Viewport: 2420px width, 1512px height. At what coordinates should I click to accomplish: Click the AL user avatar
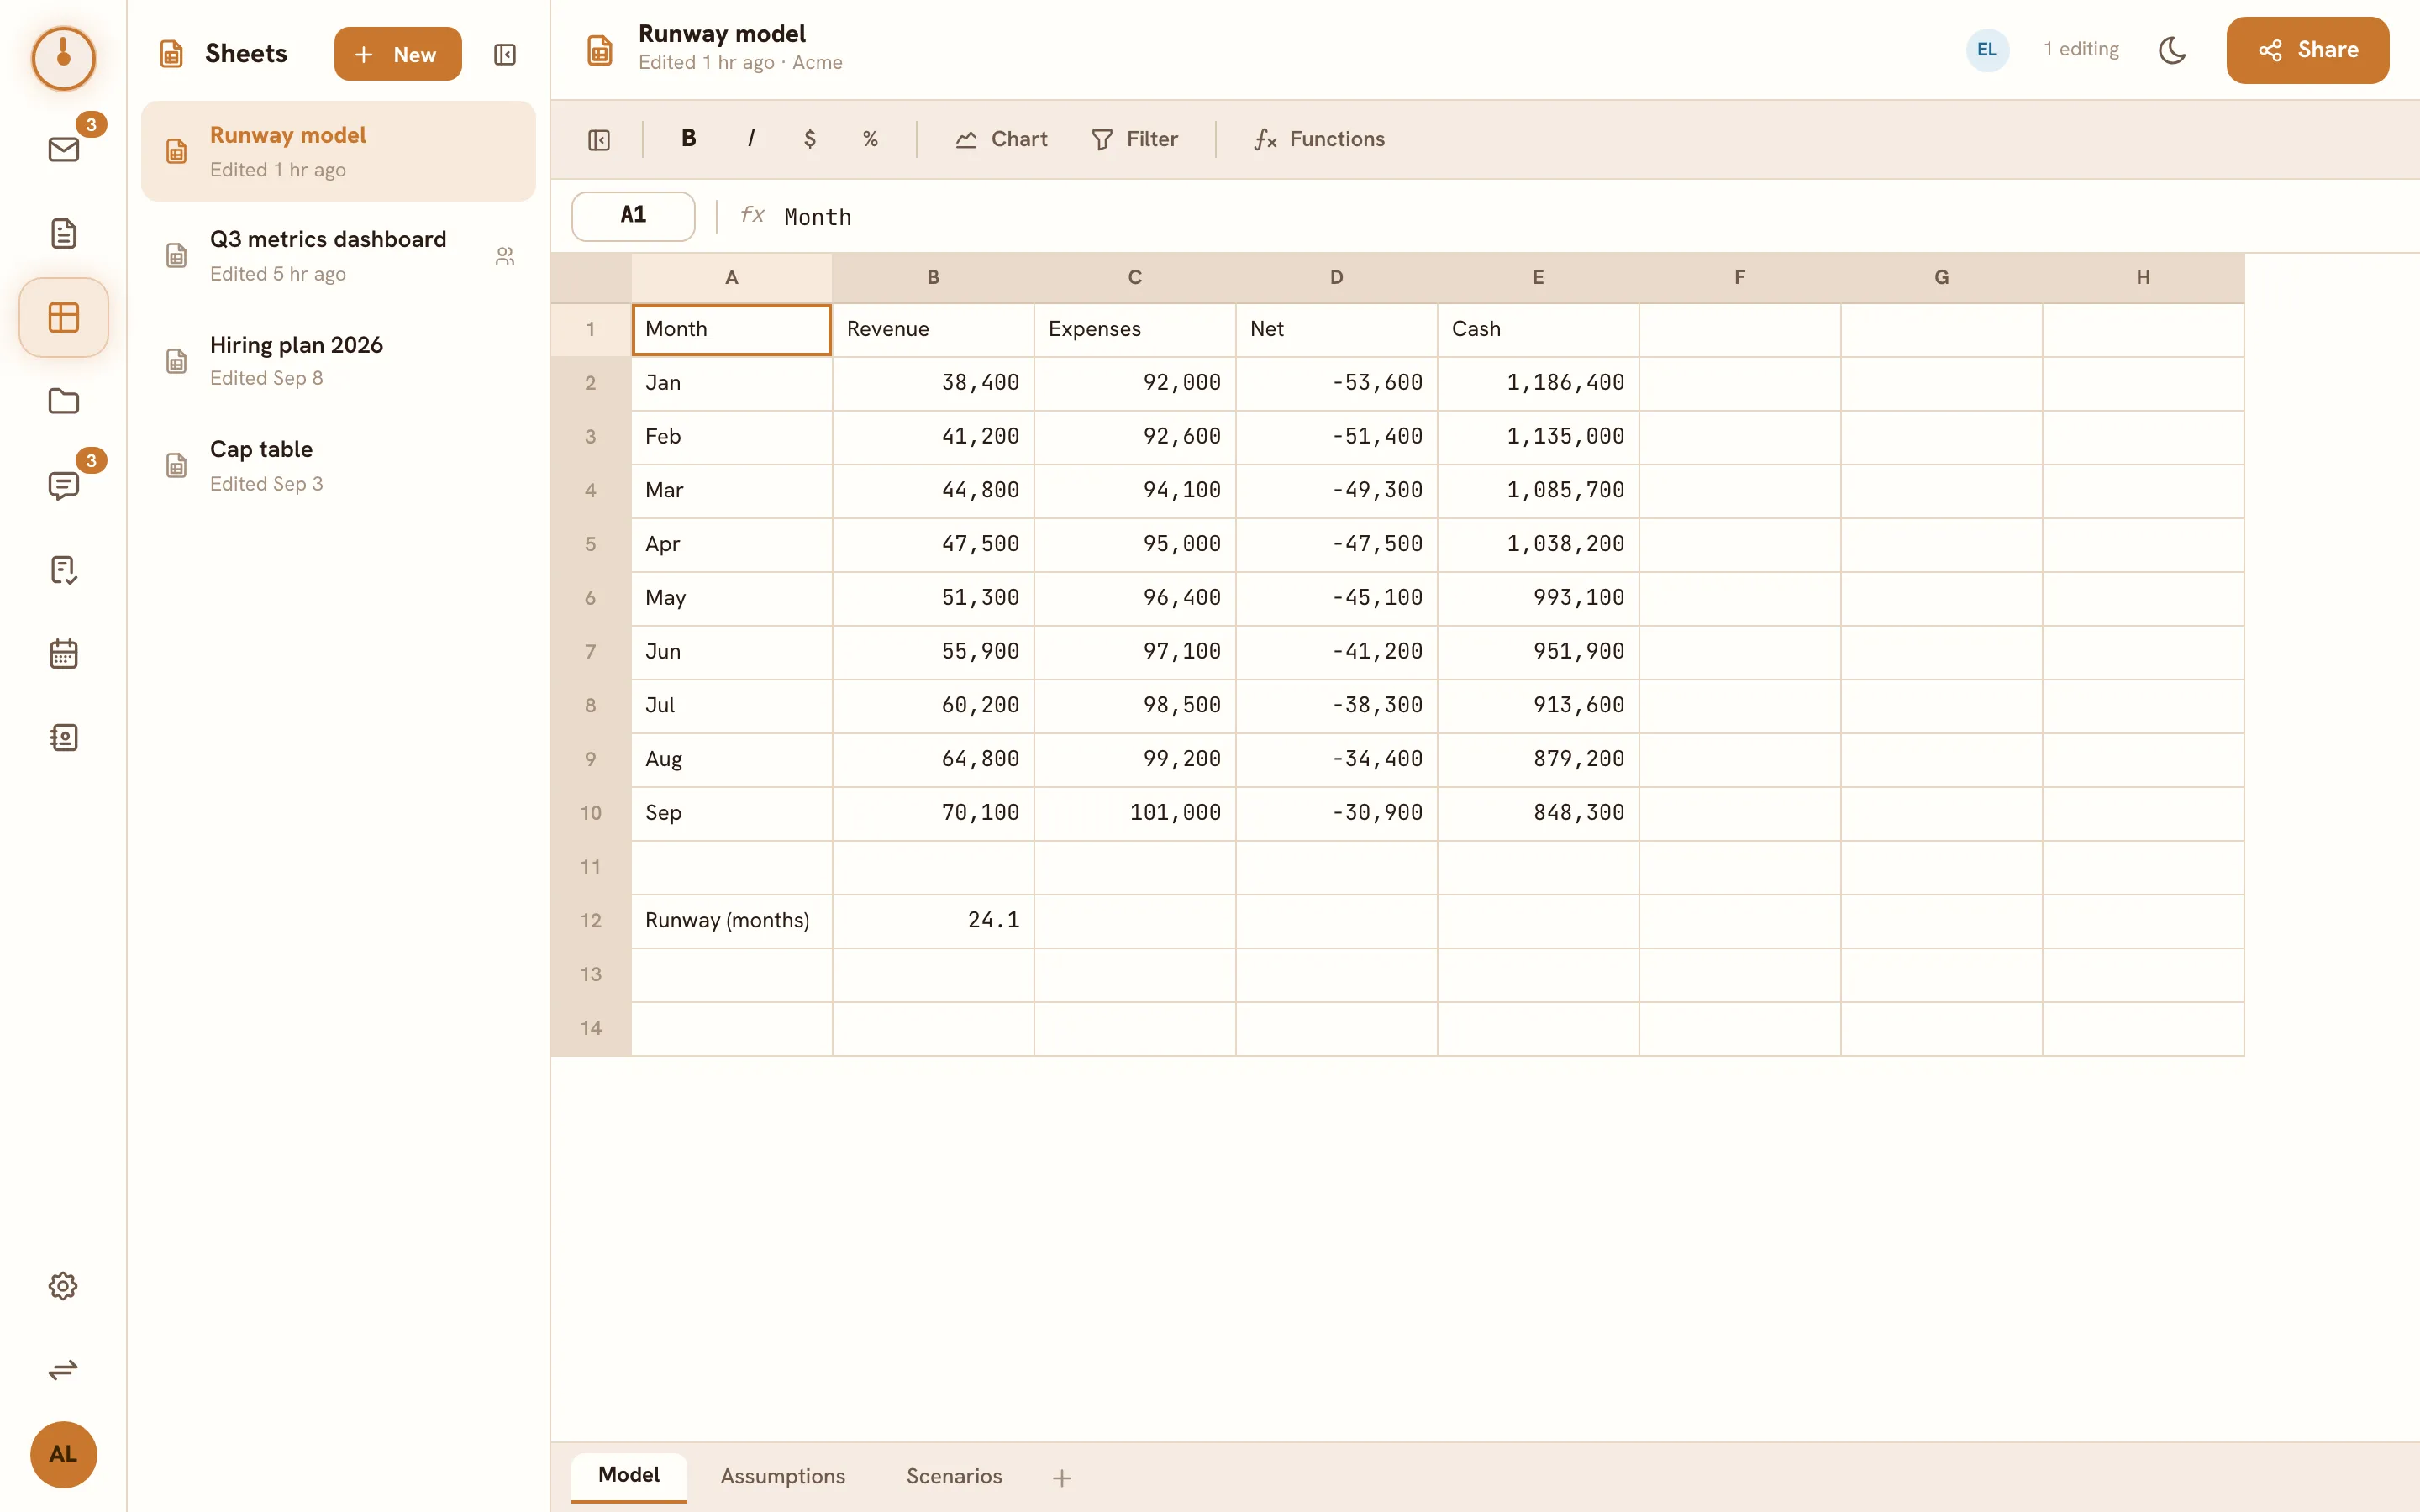coord(63,1455)
